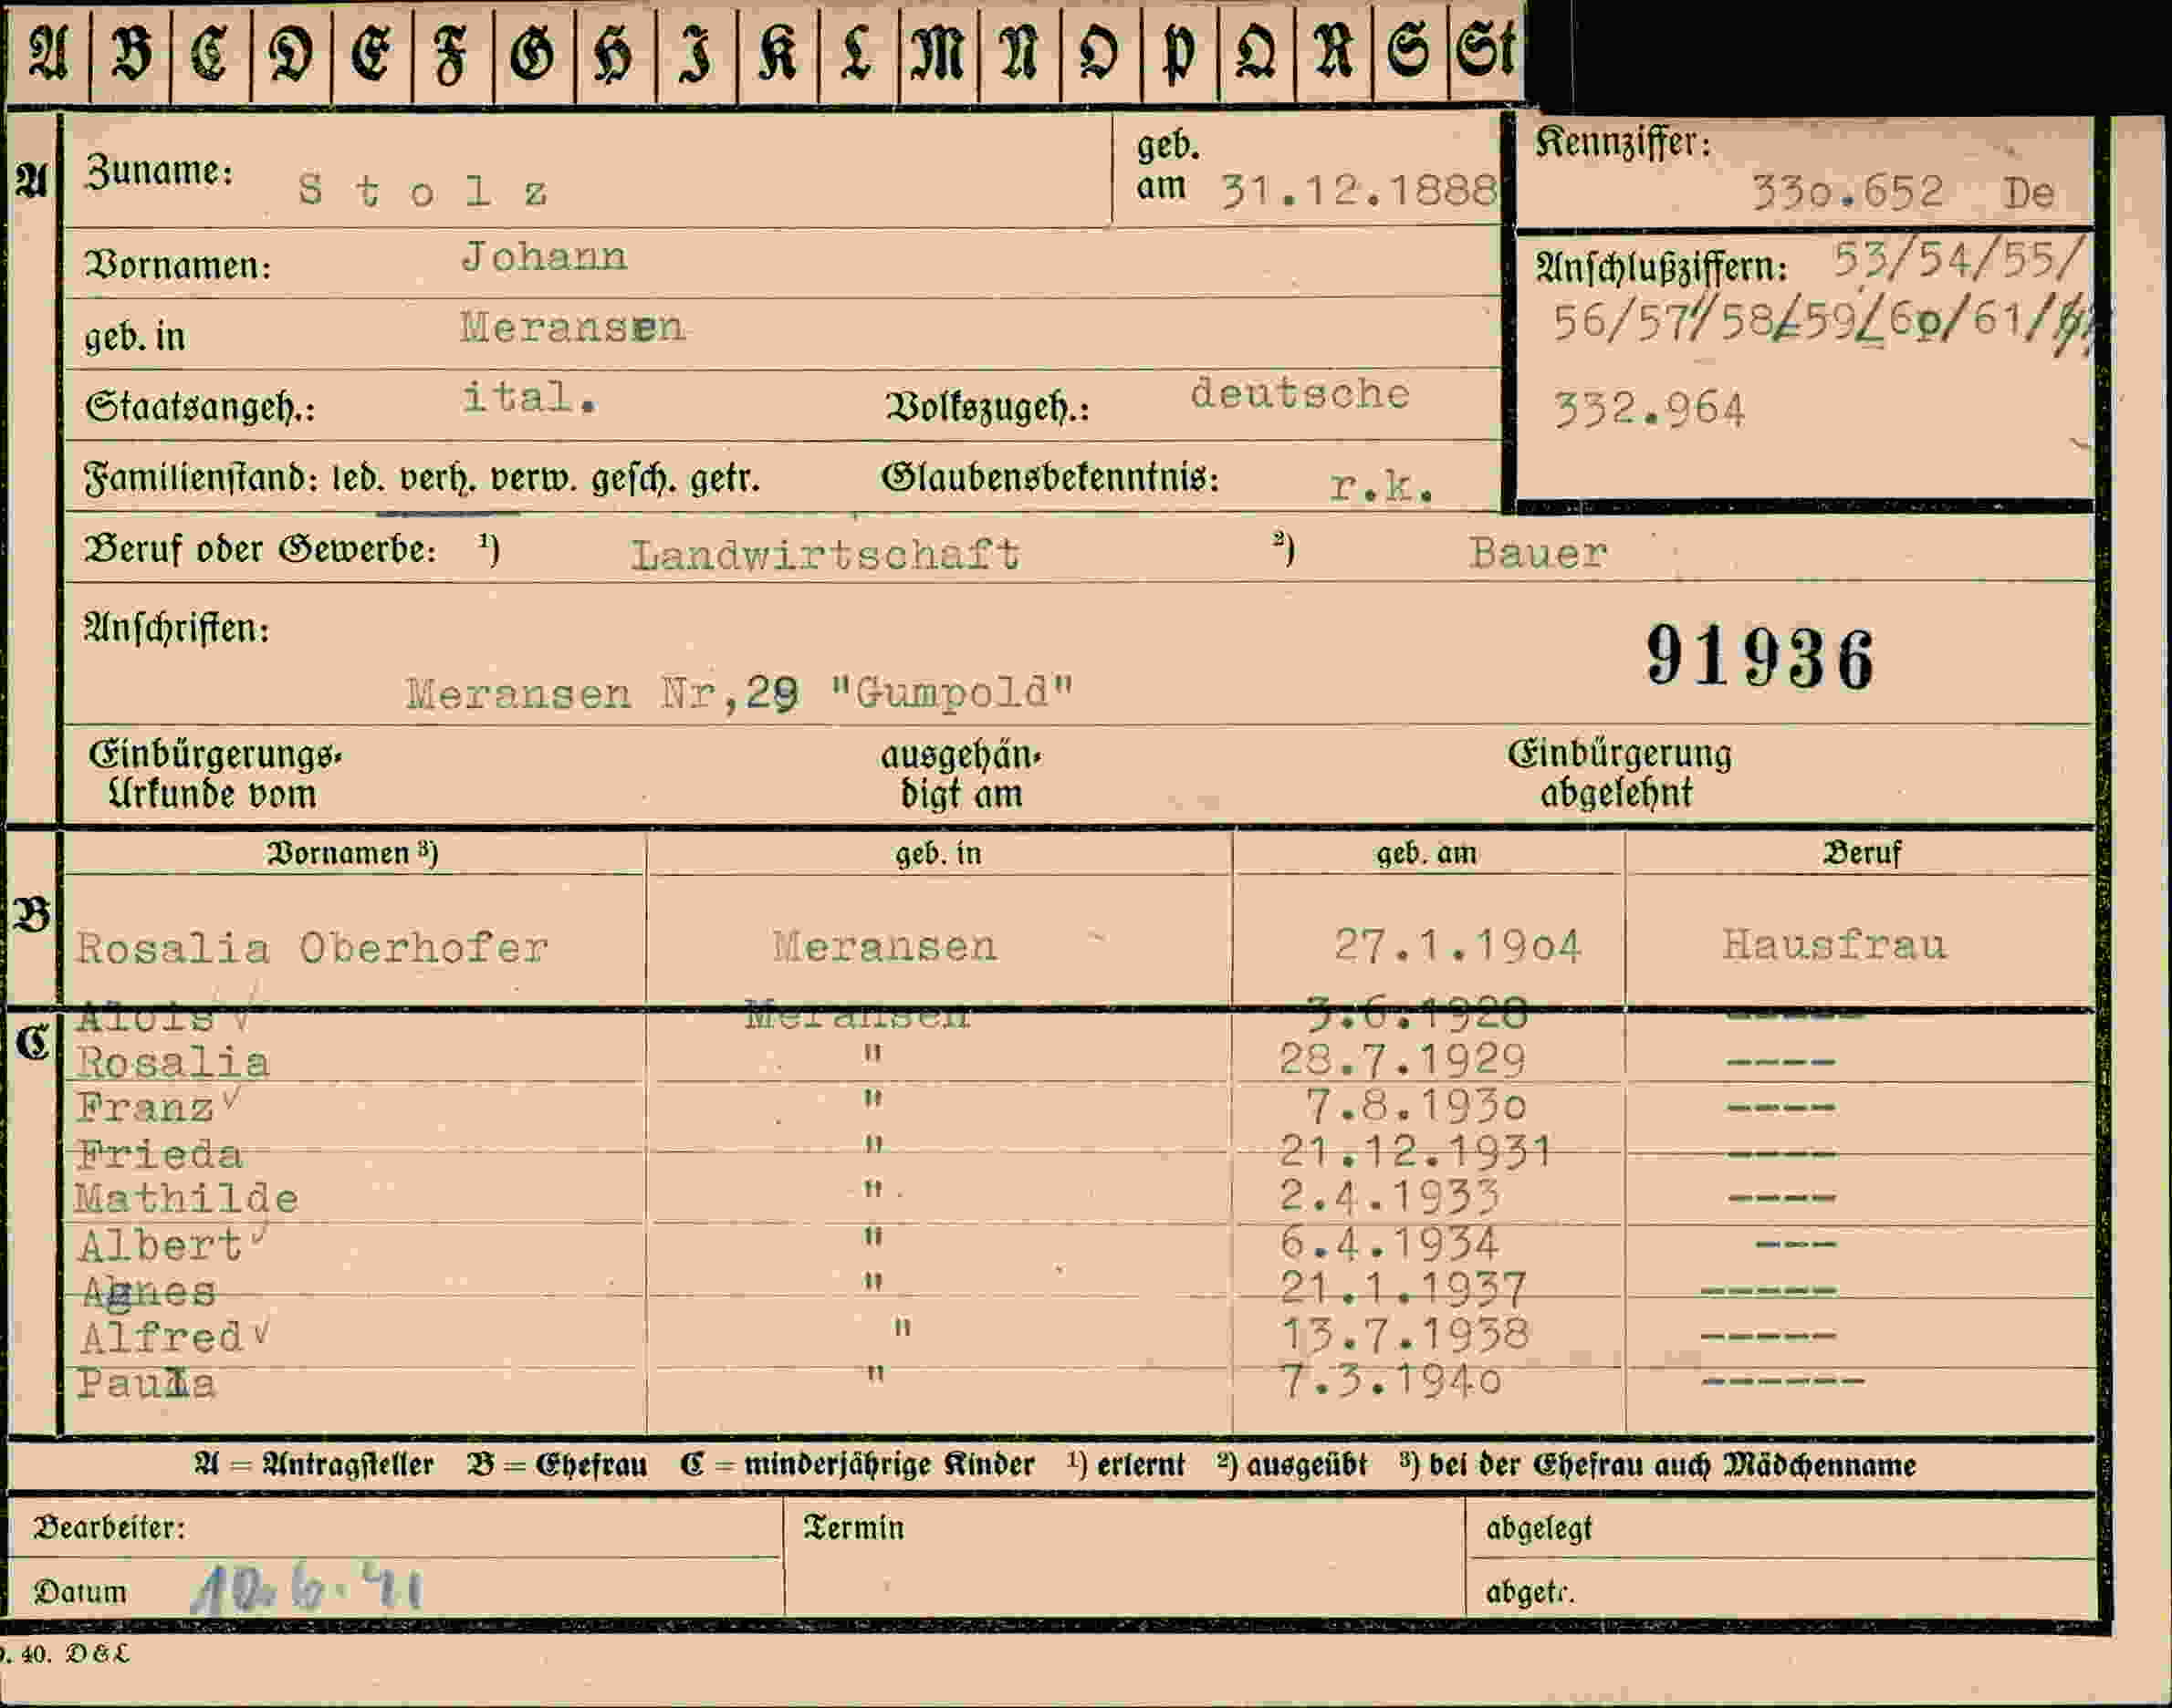Click the 'Bearbeiter:' field label
The height and width of the screenshot is (1708, 2172).
[109, 1528]
